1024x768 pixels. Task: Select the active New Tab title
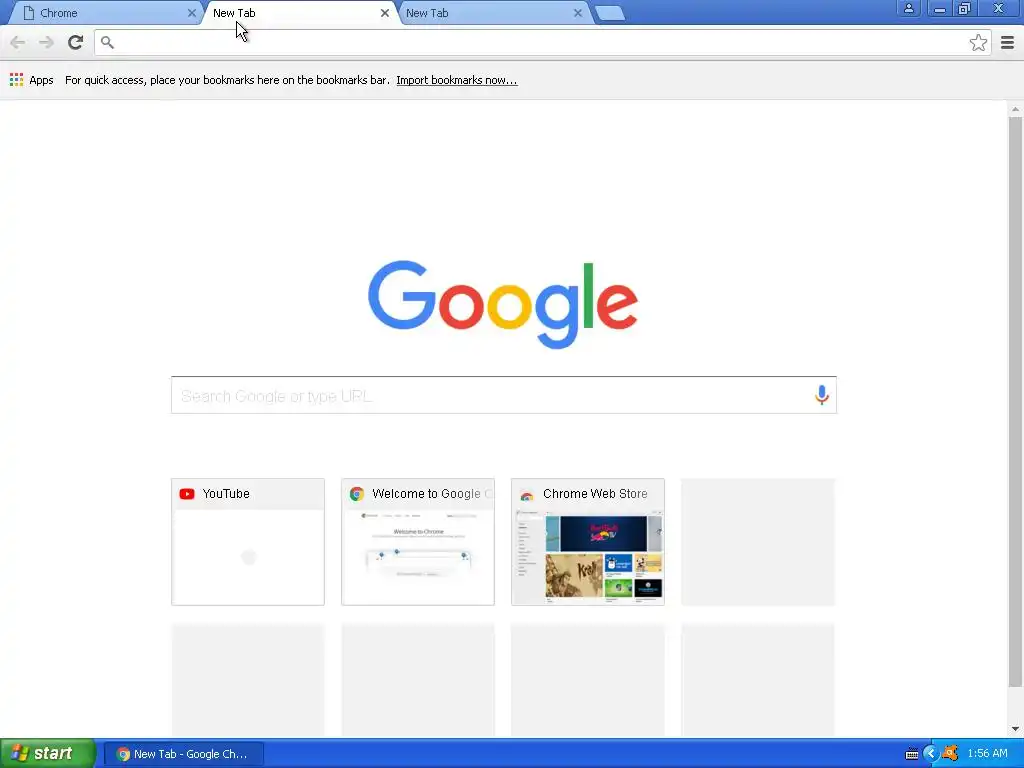coord(234,13)
